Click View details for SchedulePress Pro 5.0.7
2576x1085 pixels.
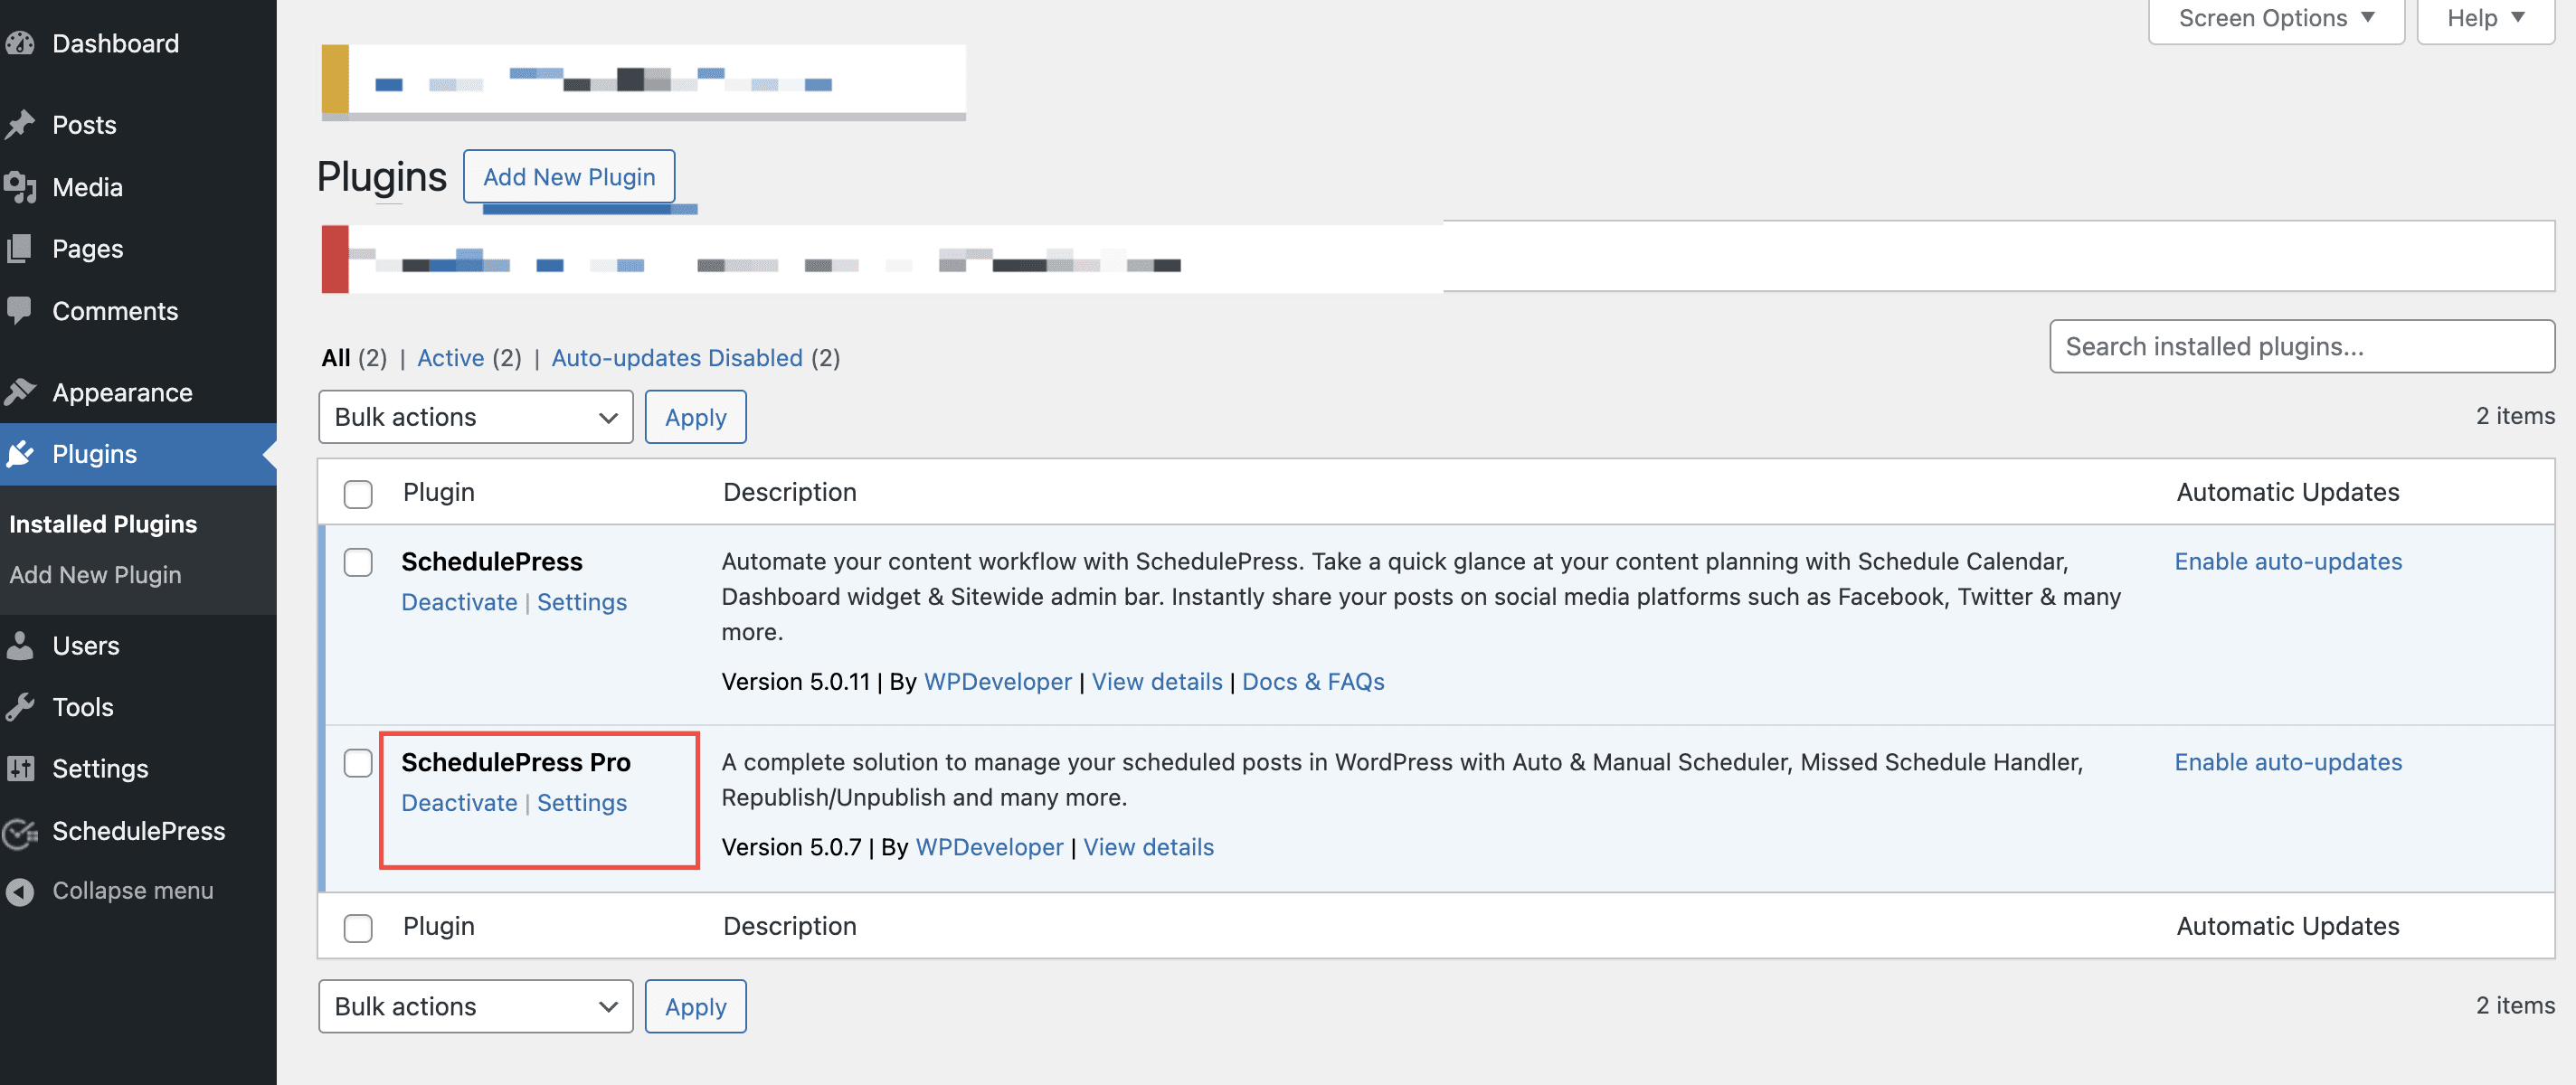(x=1149, y=848)
